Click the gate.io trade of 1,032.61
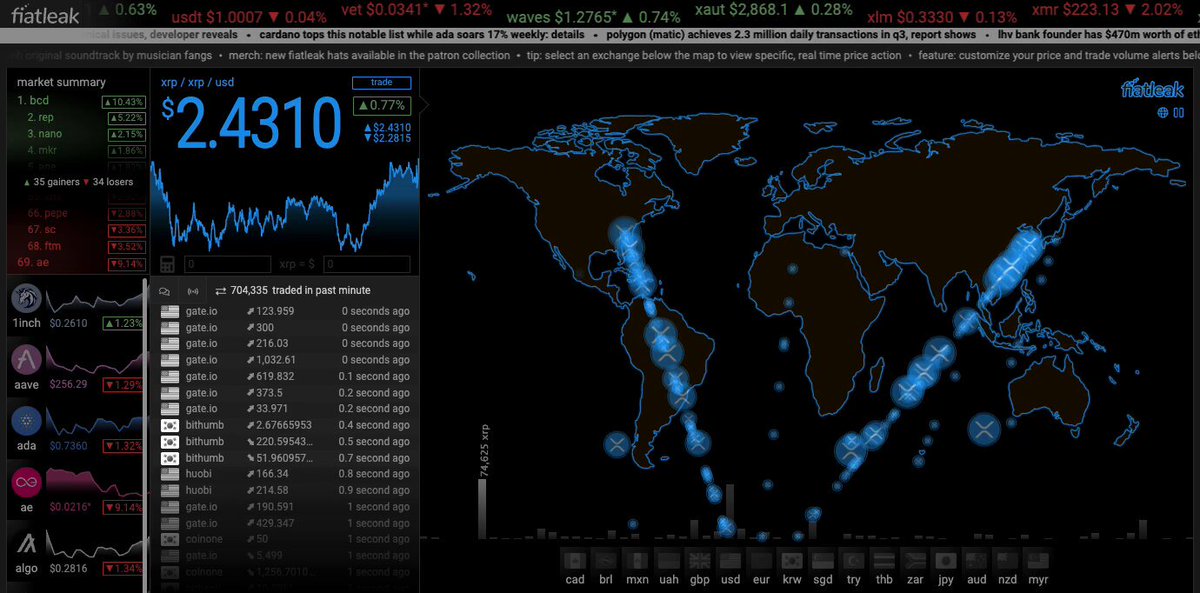The height and width of the screenshot is (593, 1200). (285, 360)
